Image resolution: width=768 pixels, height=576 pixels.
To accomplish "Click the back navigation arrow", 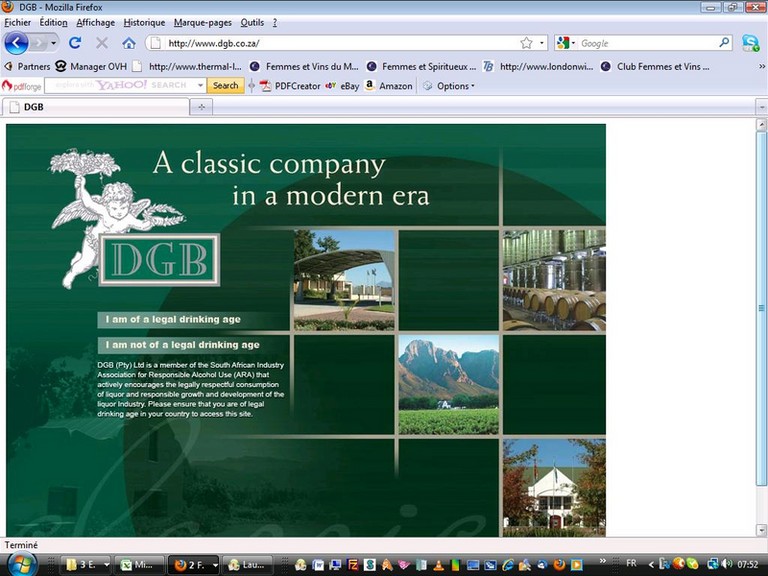I will 16,43.
